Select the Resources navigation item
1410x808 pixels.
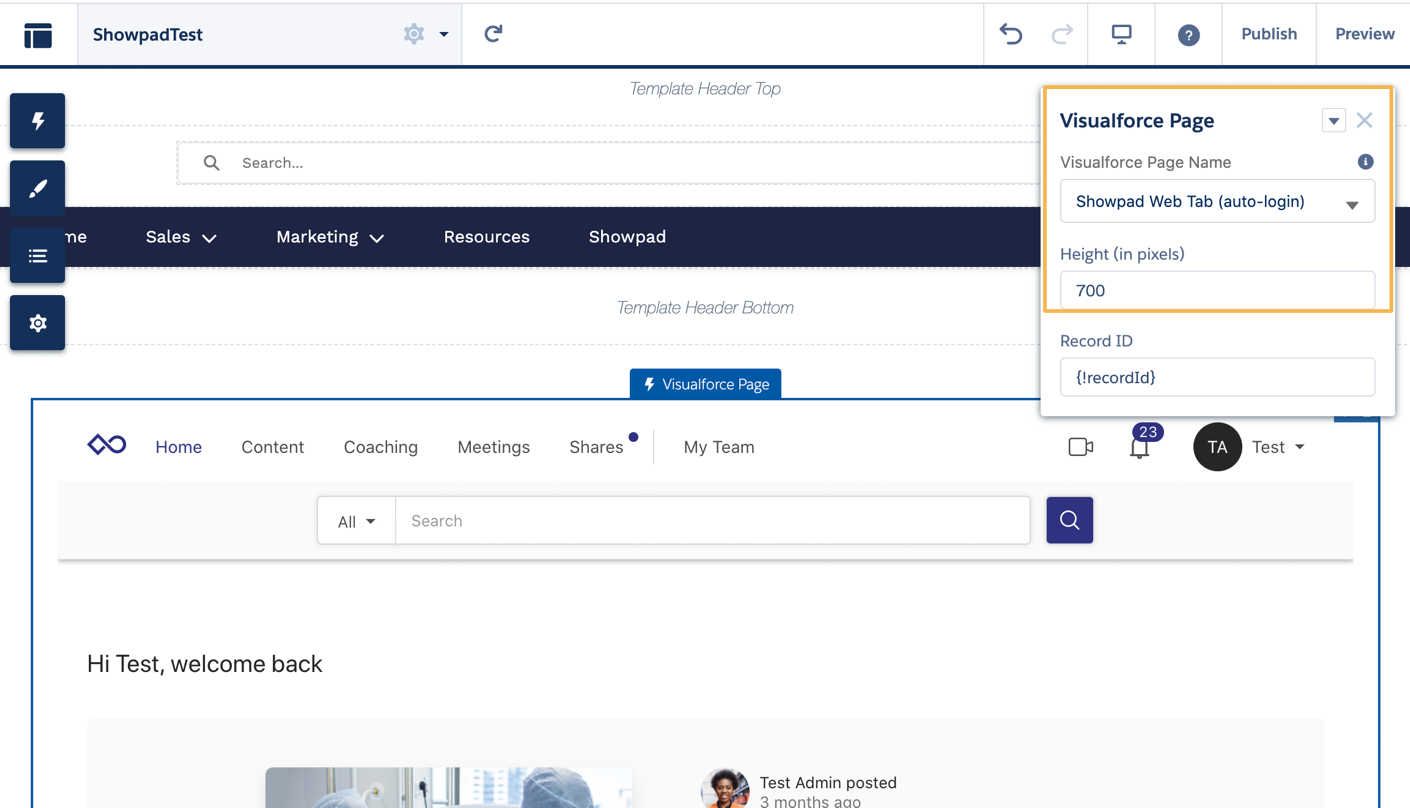[x=487, y=237]
